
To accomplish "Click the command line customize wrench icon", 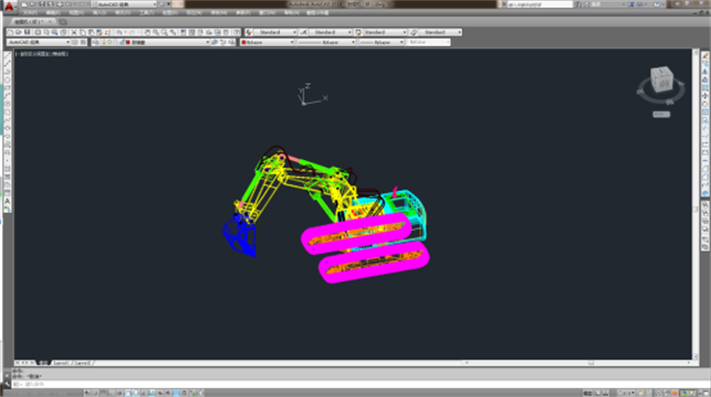I will point(7,384).
